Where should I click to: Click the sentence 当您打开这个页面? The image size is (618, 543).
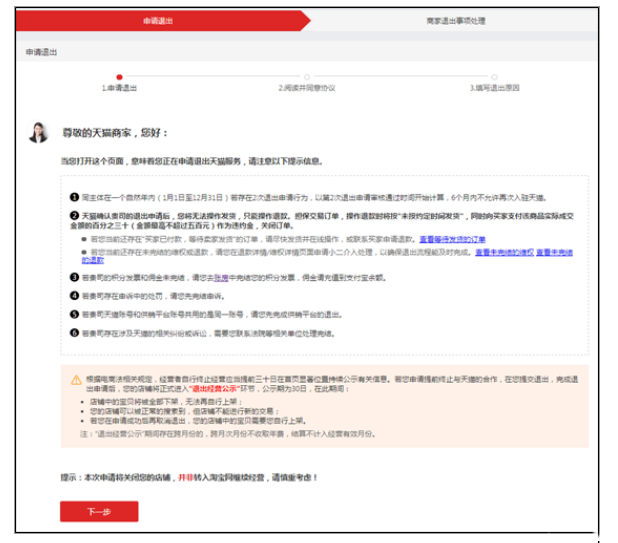(192, 162)
